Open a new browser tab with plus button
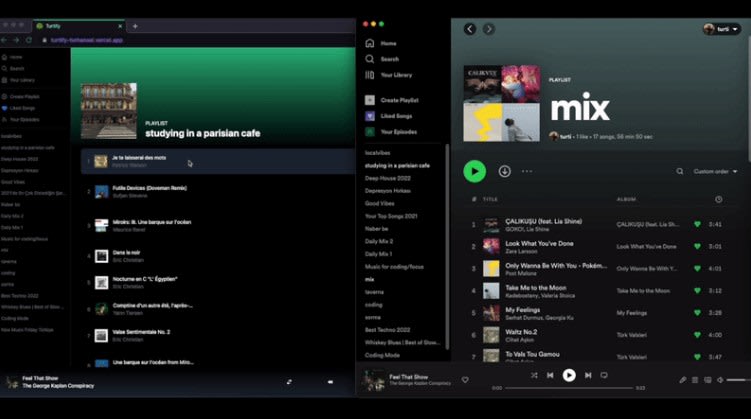Screen dimensions: 751x419 [x=136, y=26]
